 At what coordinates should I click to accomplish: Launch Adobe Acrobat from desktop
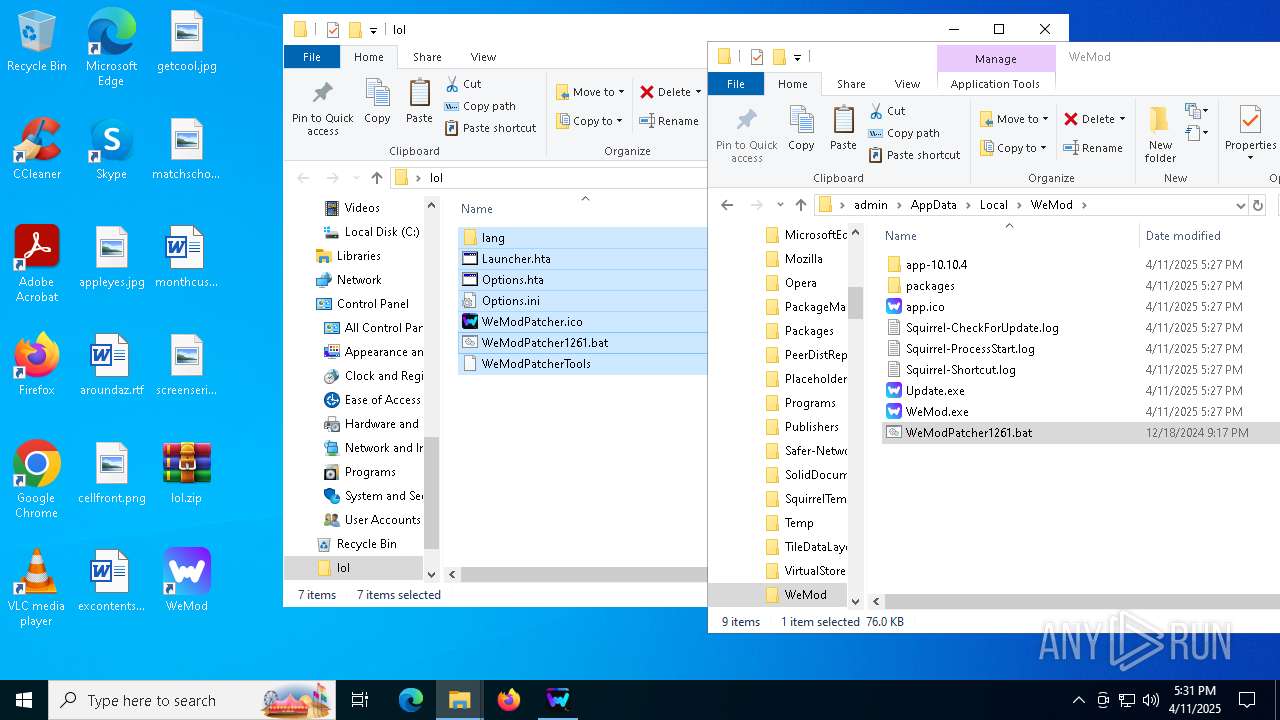(37, 264)
